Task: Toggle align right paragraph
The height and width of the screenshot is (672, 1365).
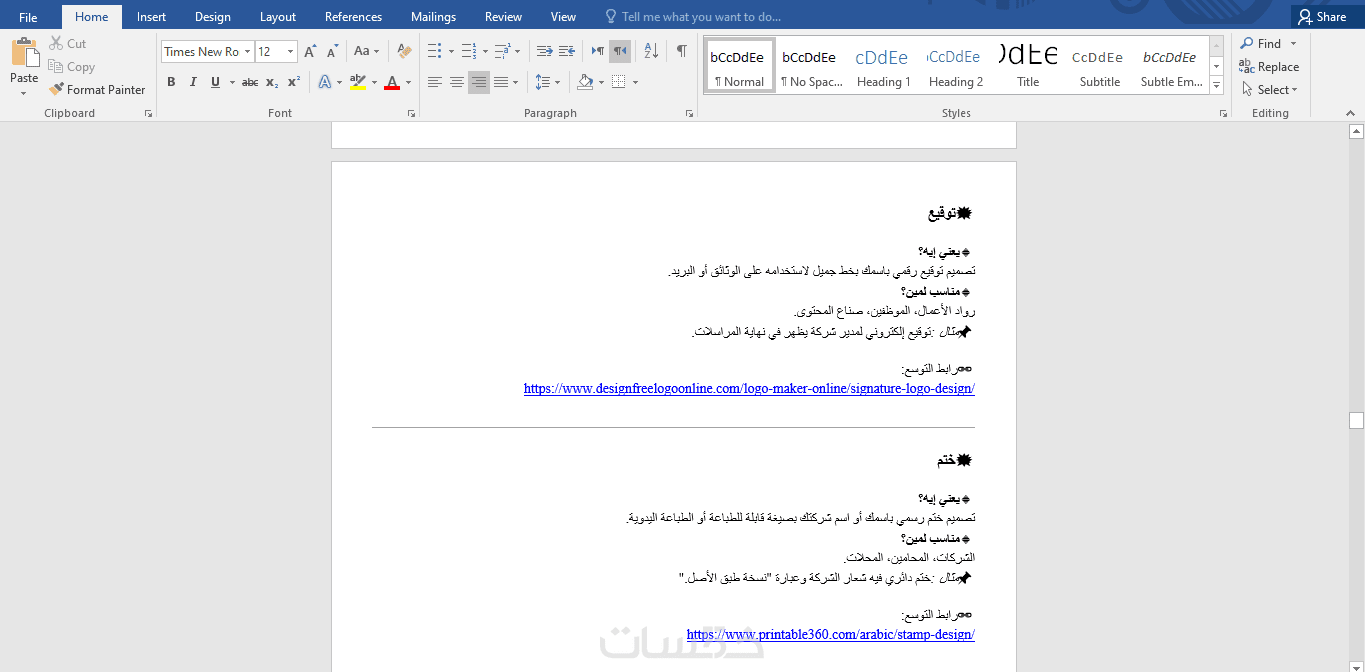Action: [x=479, y=82]
